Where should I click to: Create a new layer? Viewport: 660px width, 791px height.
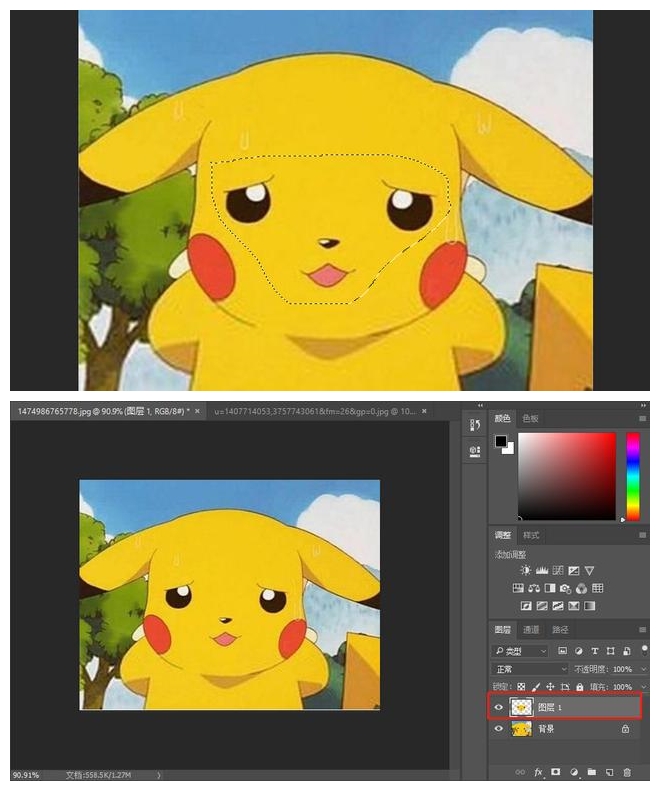coord(610,772)
